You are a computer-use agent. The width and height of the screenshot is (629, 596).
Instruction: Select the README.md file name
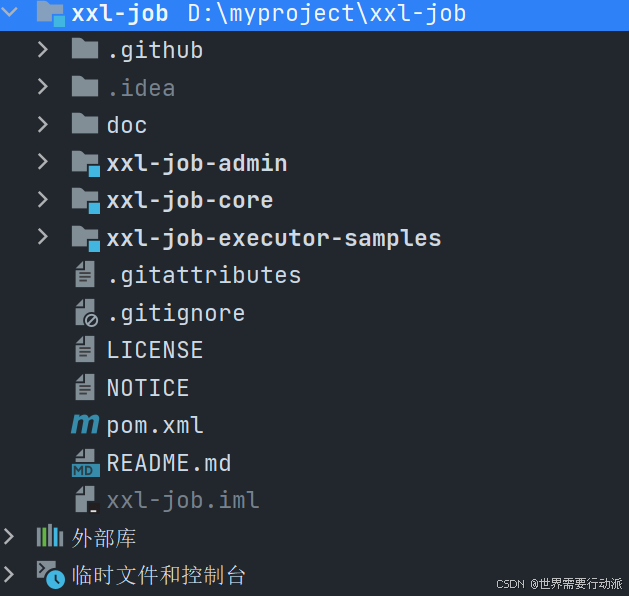(x=169, y=463)
